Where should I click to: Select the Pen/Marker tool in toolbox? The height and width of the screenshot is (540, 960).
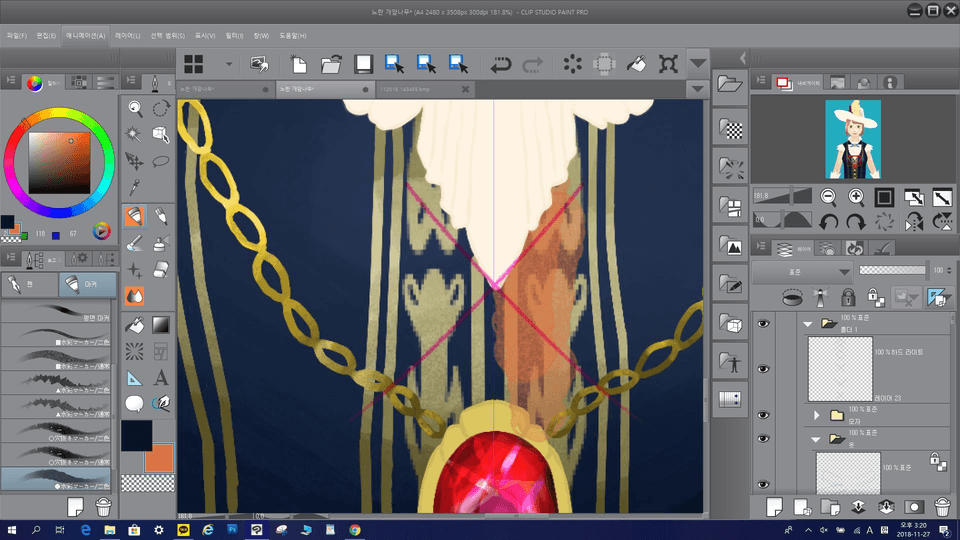point(135,216)
